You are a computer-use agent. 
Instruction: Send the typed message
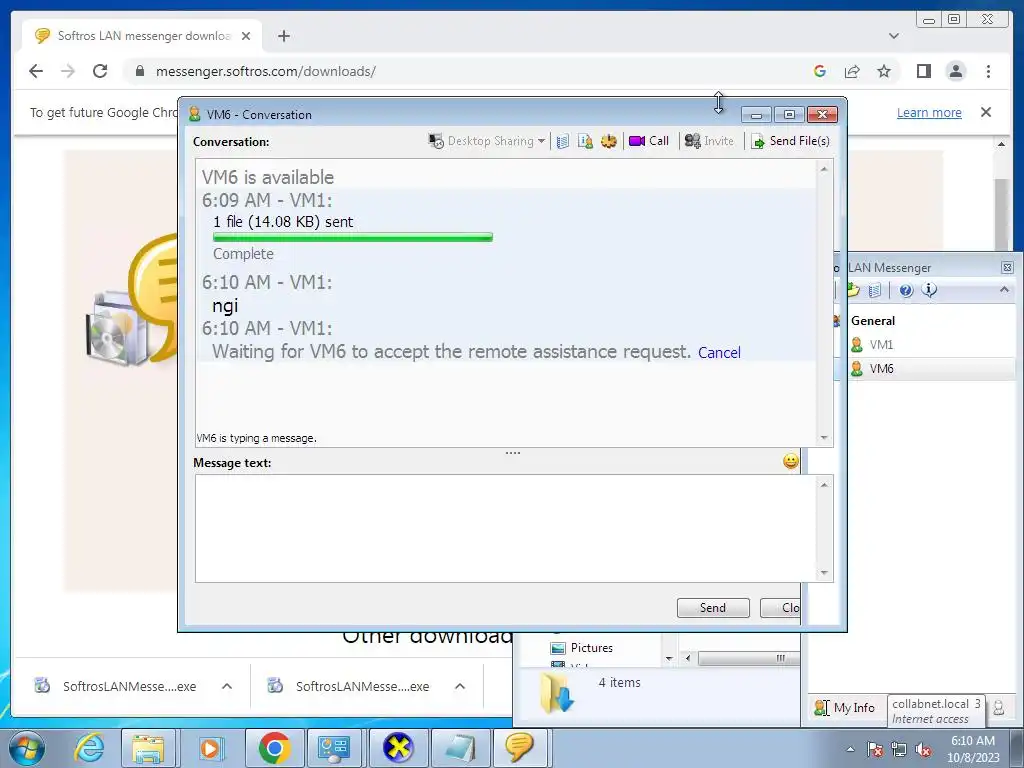tap(713, 608)
